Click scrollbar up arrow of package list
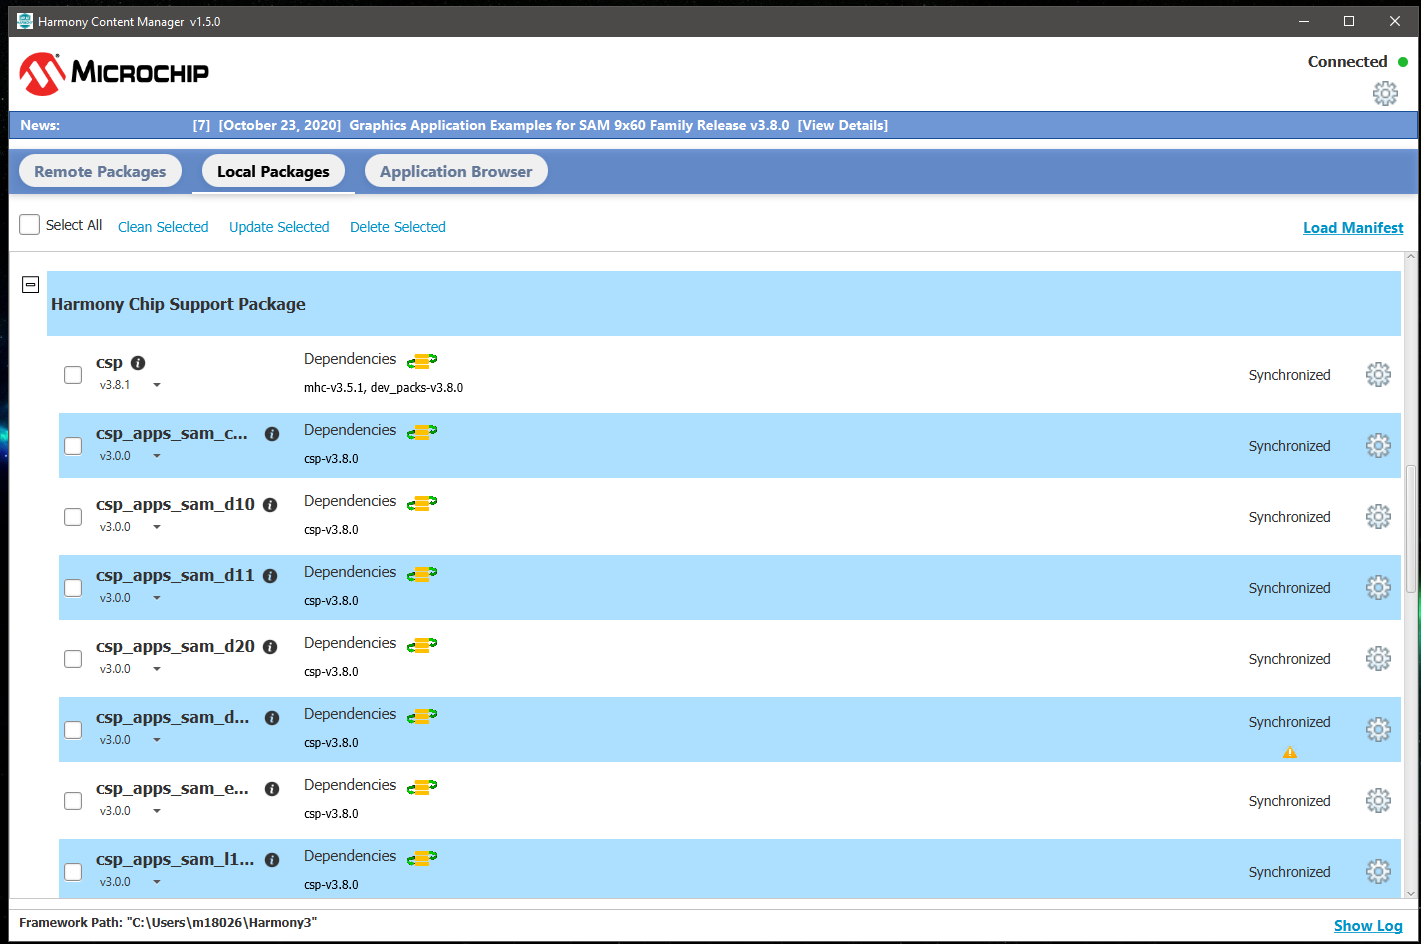Screen dimensions: 1421x944 pyautogui.click(x=1411, y=258)
